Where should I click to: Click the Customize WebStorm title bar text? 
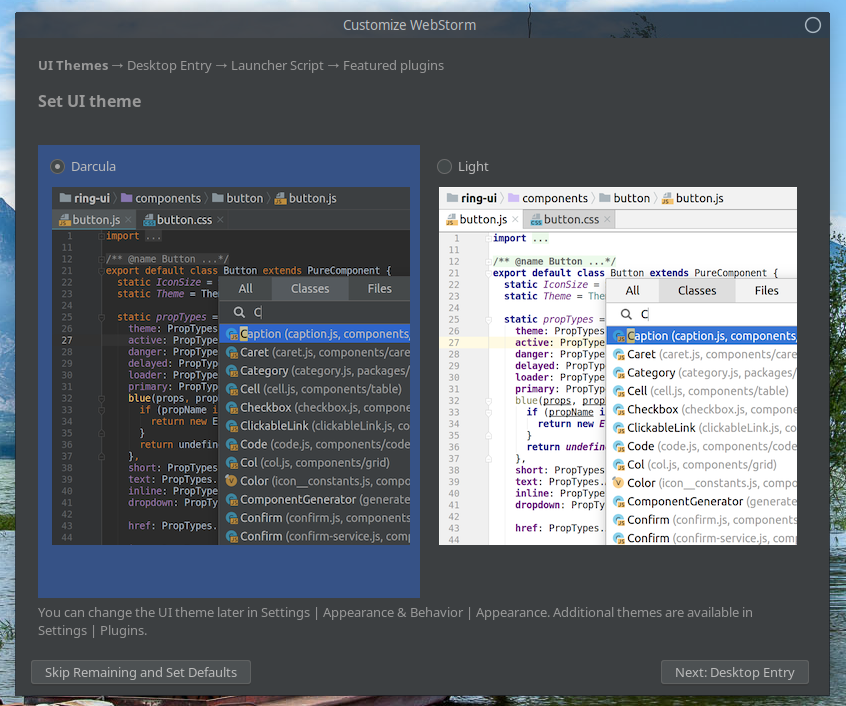coord(410,25)
